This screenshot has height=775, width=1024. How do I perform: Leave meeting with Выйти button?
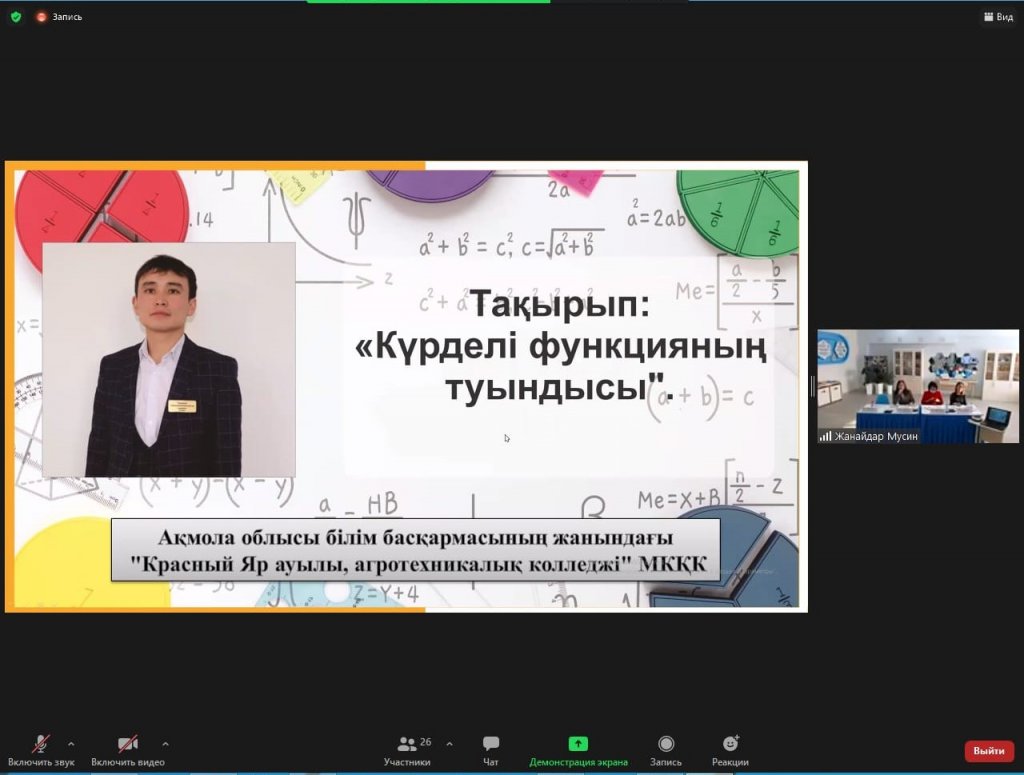point(989,751)
